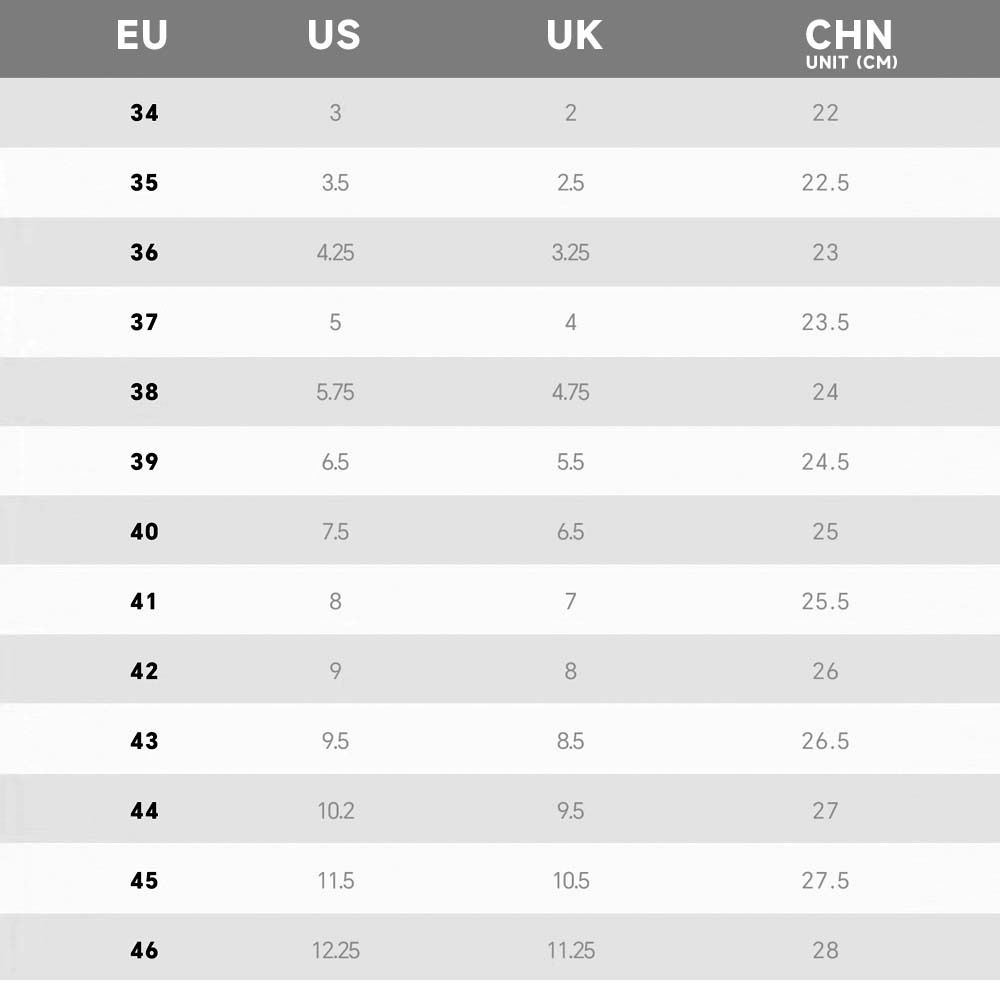Select EU size 40 cell
Screen dimensions: 1000x1000
click(x=144, y=531)
